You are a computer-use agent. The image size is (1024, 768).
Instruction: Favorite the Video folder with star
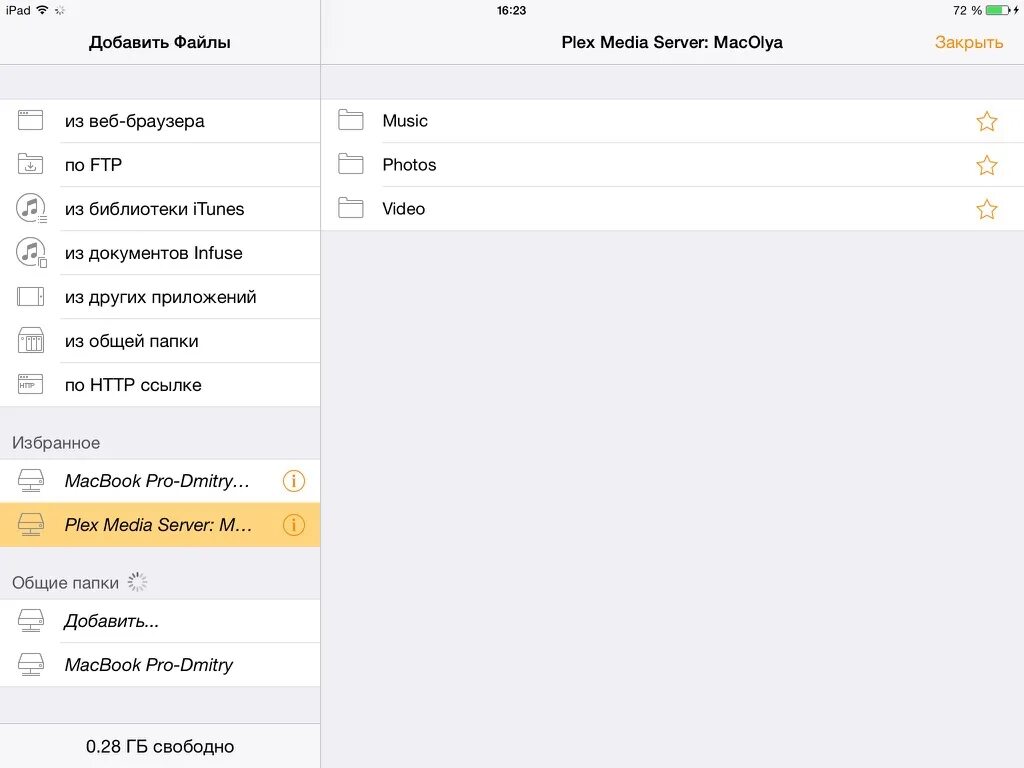pos(987,209)
